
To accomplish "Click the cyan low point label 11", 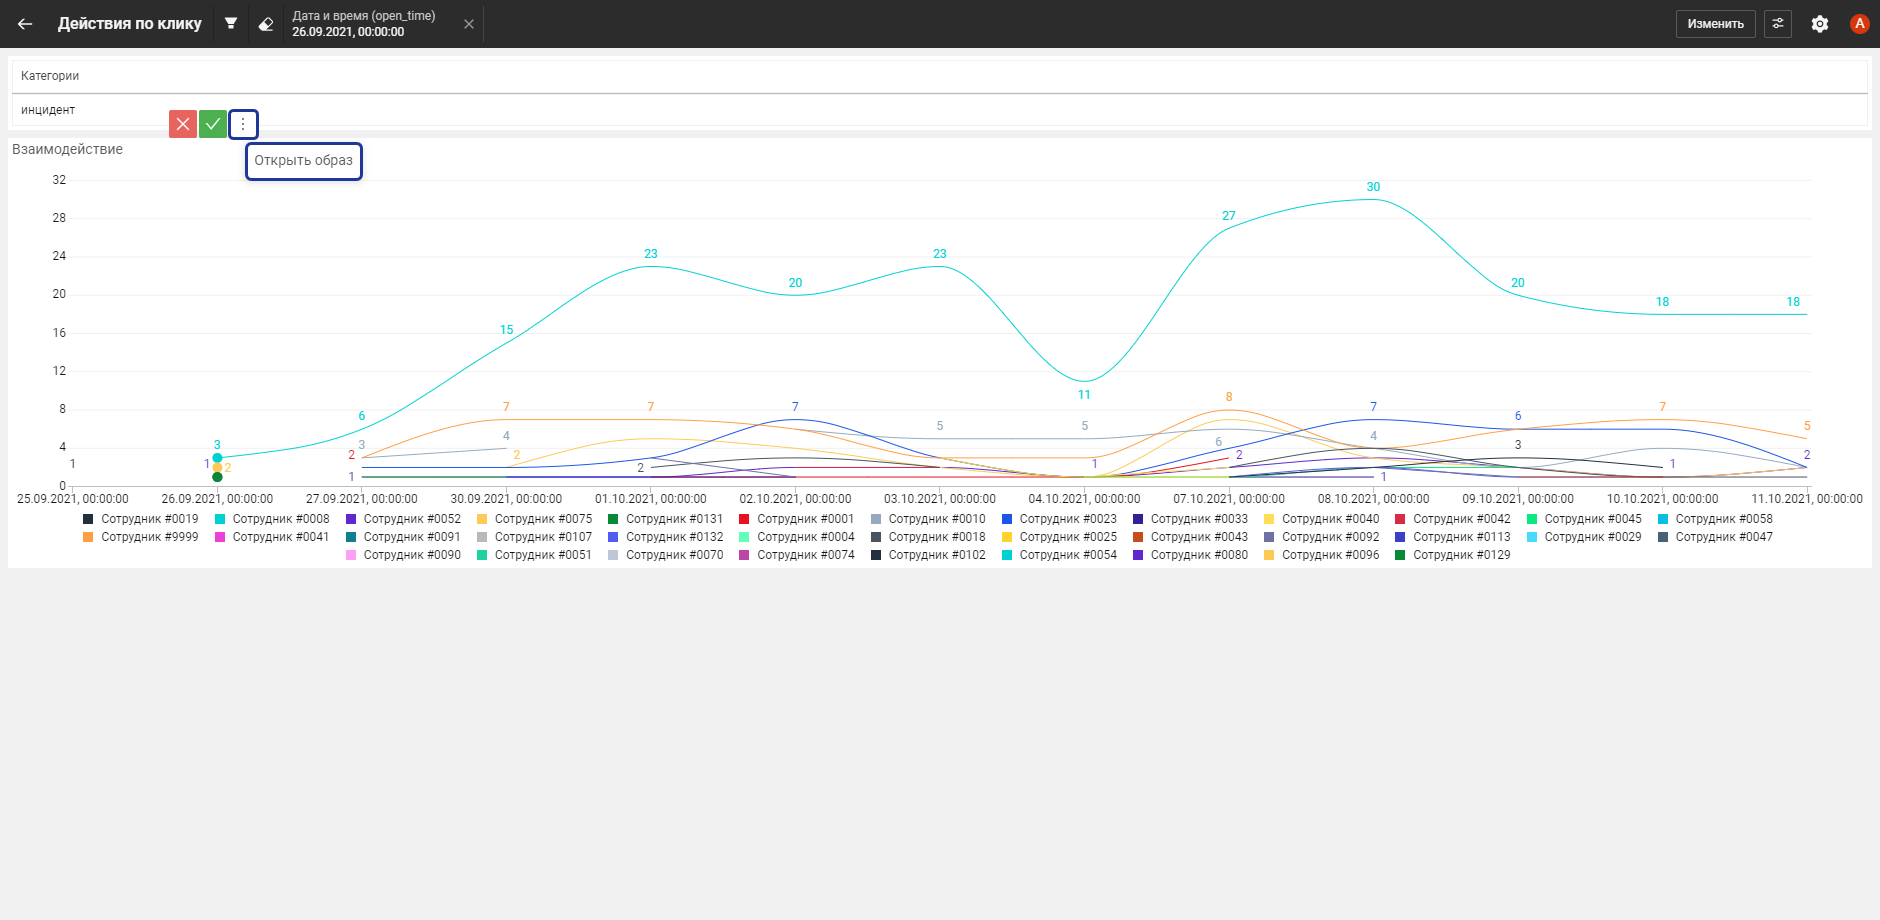I will coord(1084,395).
